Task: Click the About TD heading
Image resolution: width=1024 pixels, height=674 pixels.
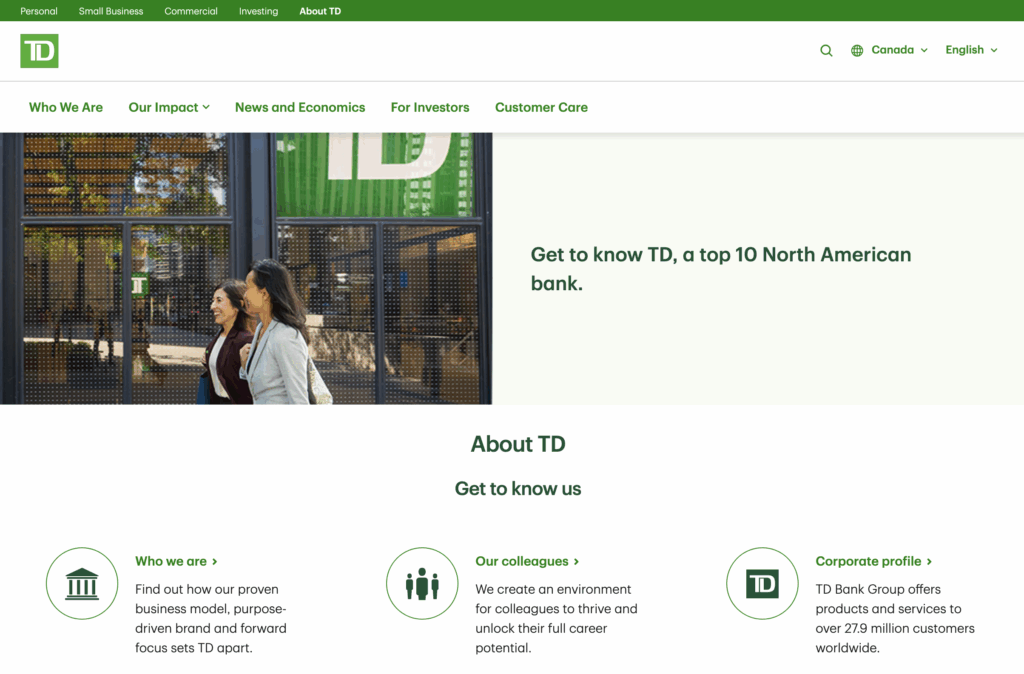Action: point(518,444)
